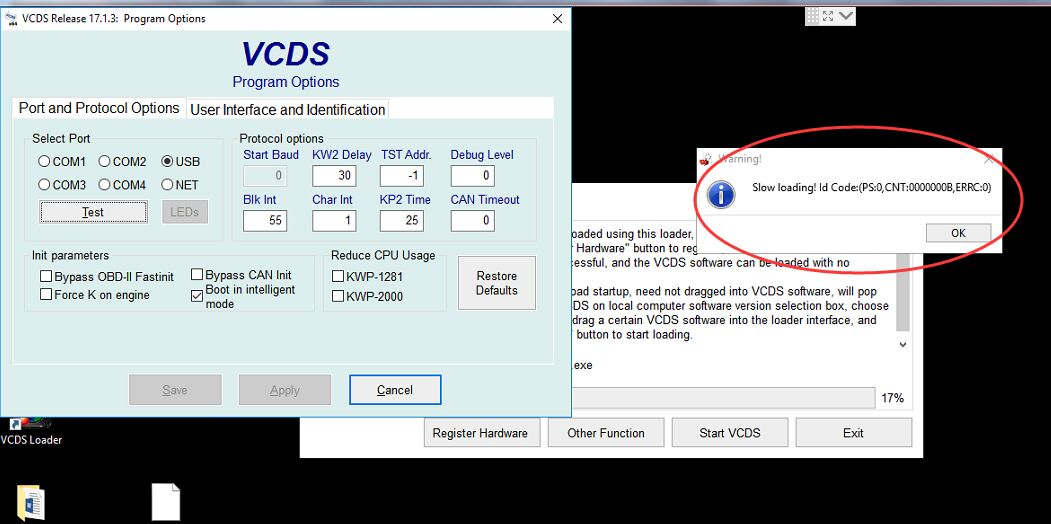Enable KWP-1281 reduce CPU usage checkbox

pyautogui.click(x=338, y=276)
